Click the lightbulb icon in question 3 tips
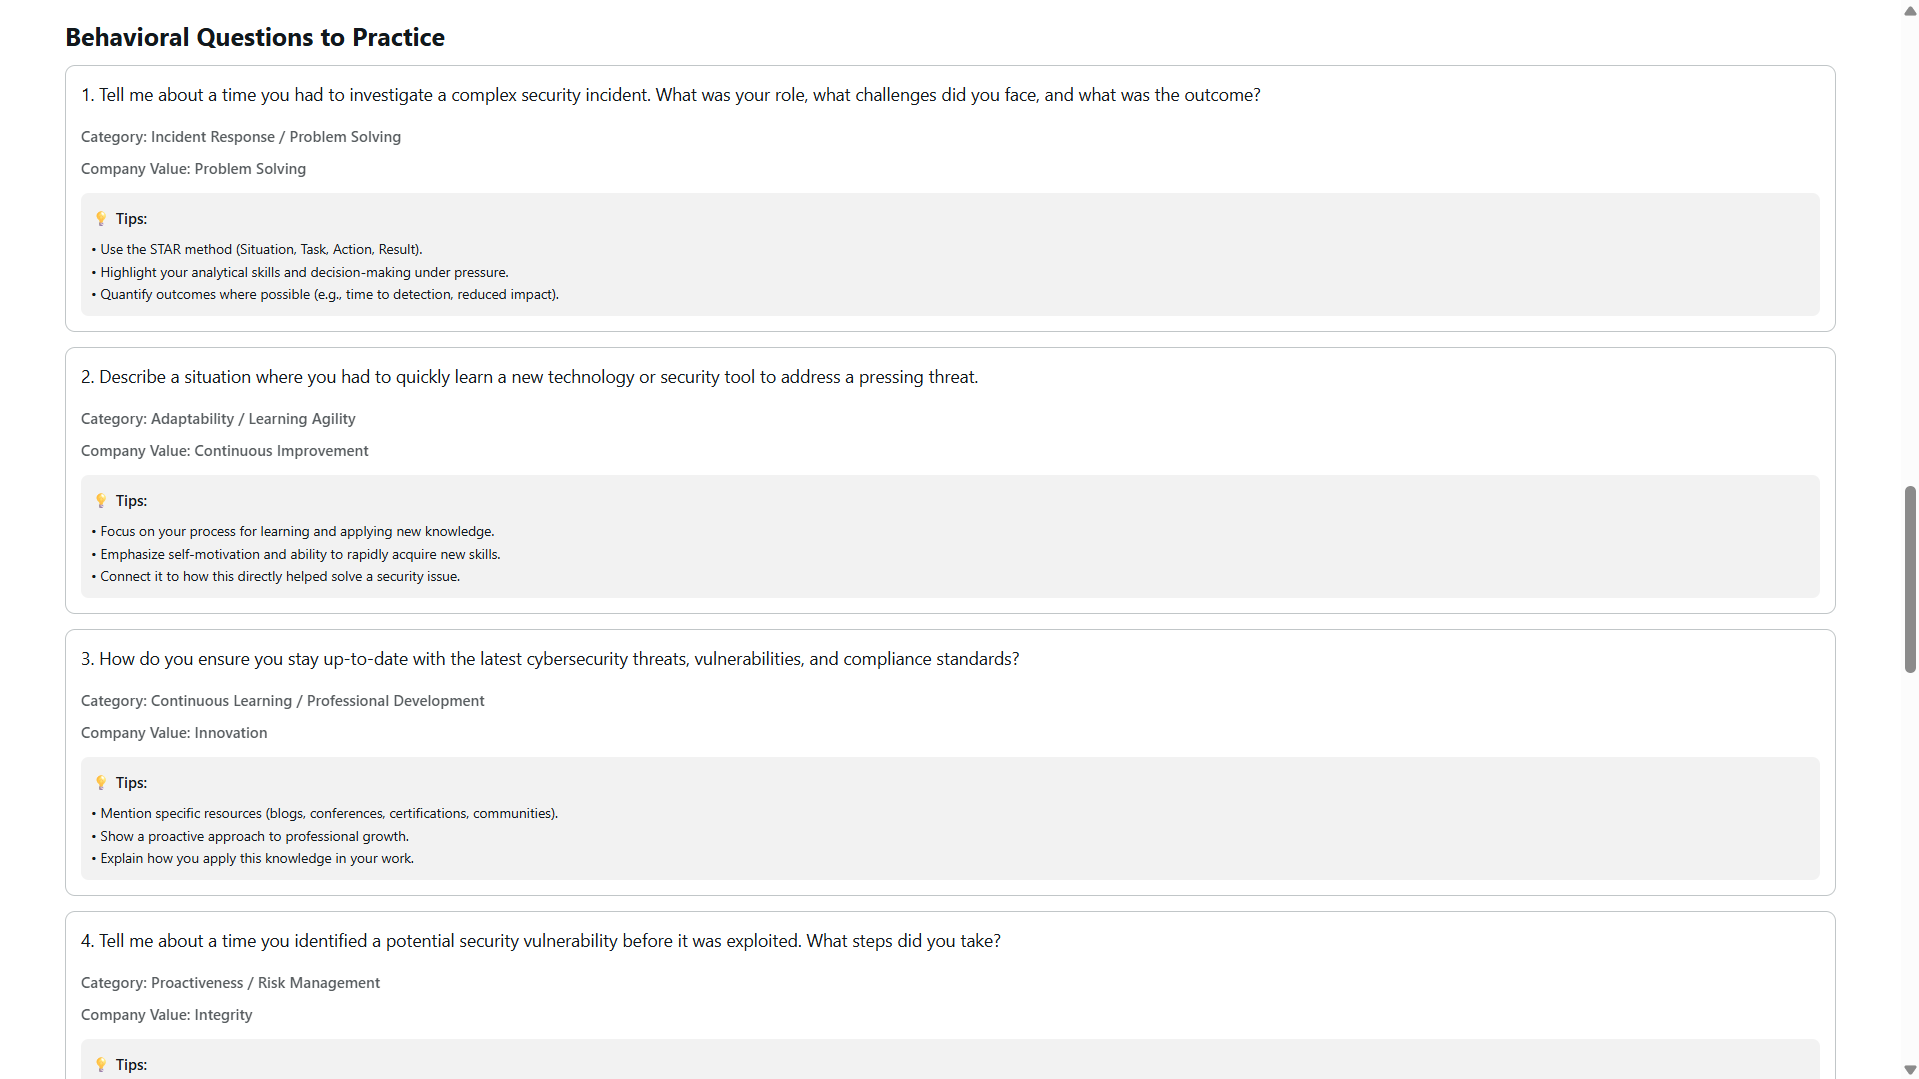 tap(101, 782)
